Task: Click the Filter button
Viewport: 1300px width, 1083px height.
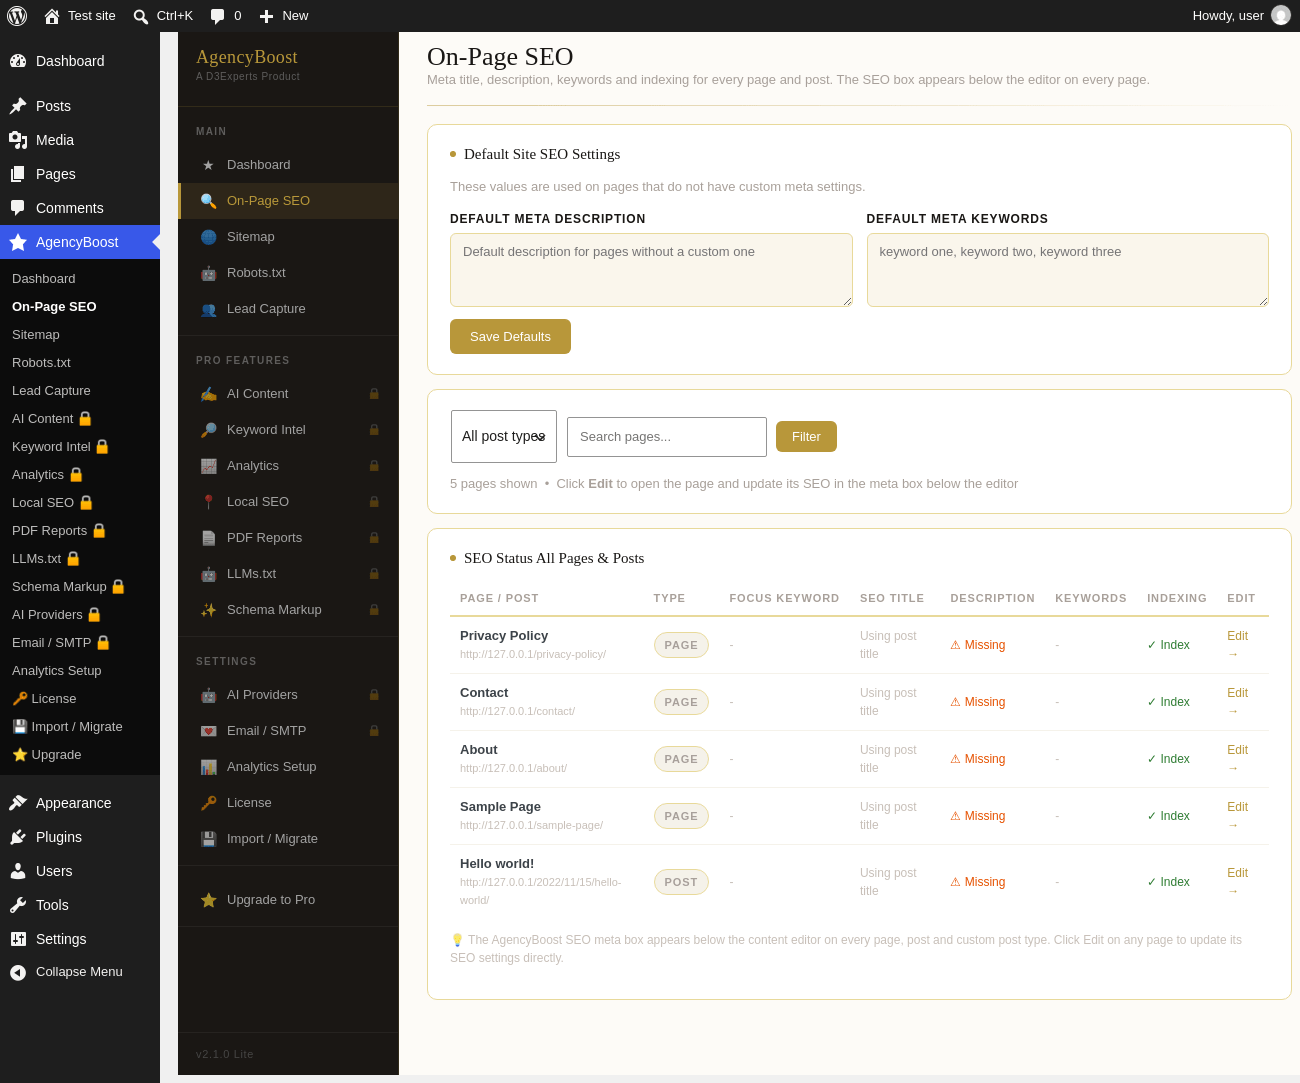Action: pos(806,437)
